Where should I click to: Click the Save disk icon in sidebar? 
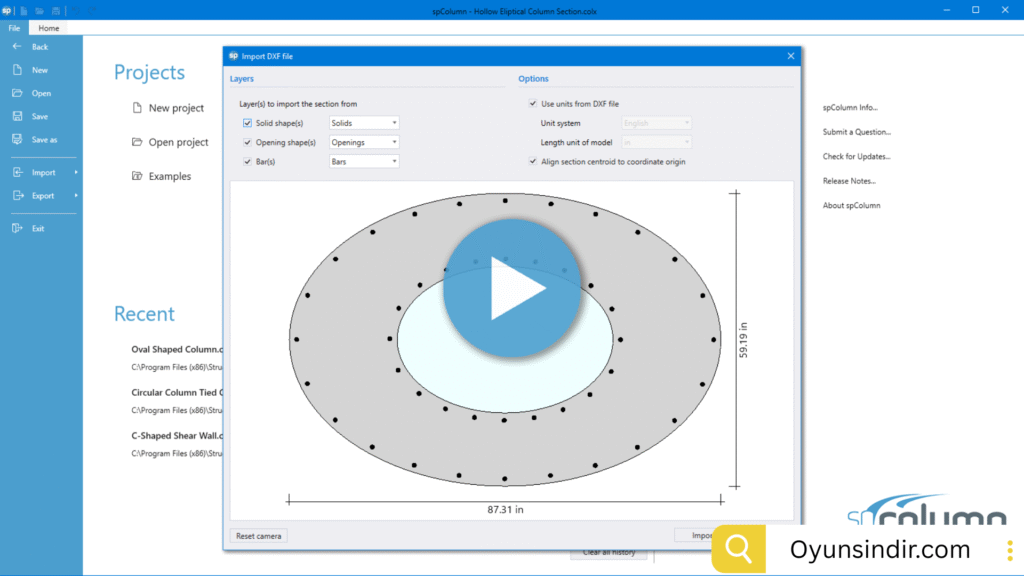pyautogui.click(x=17, y=116)
